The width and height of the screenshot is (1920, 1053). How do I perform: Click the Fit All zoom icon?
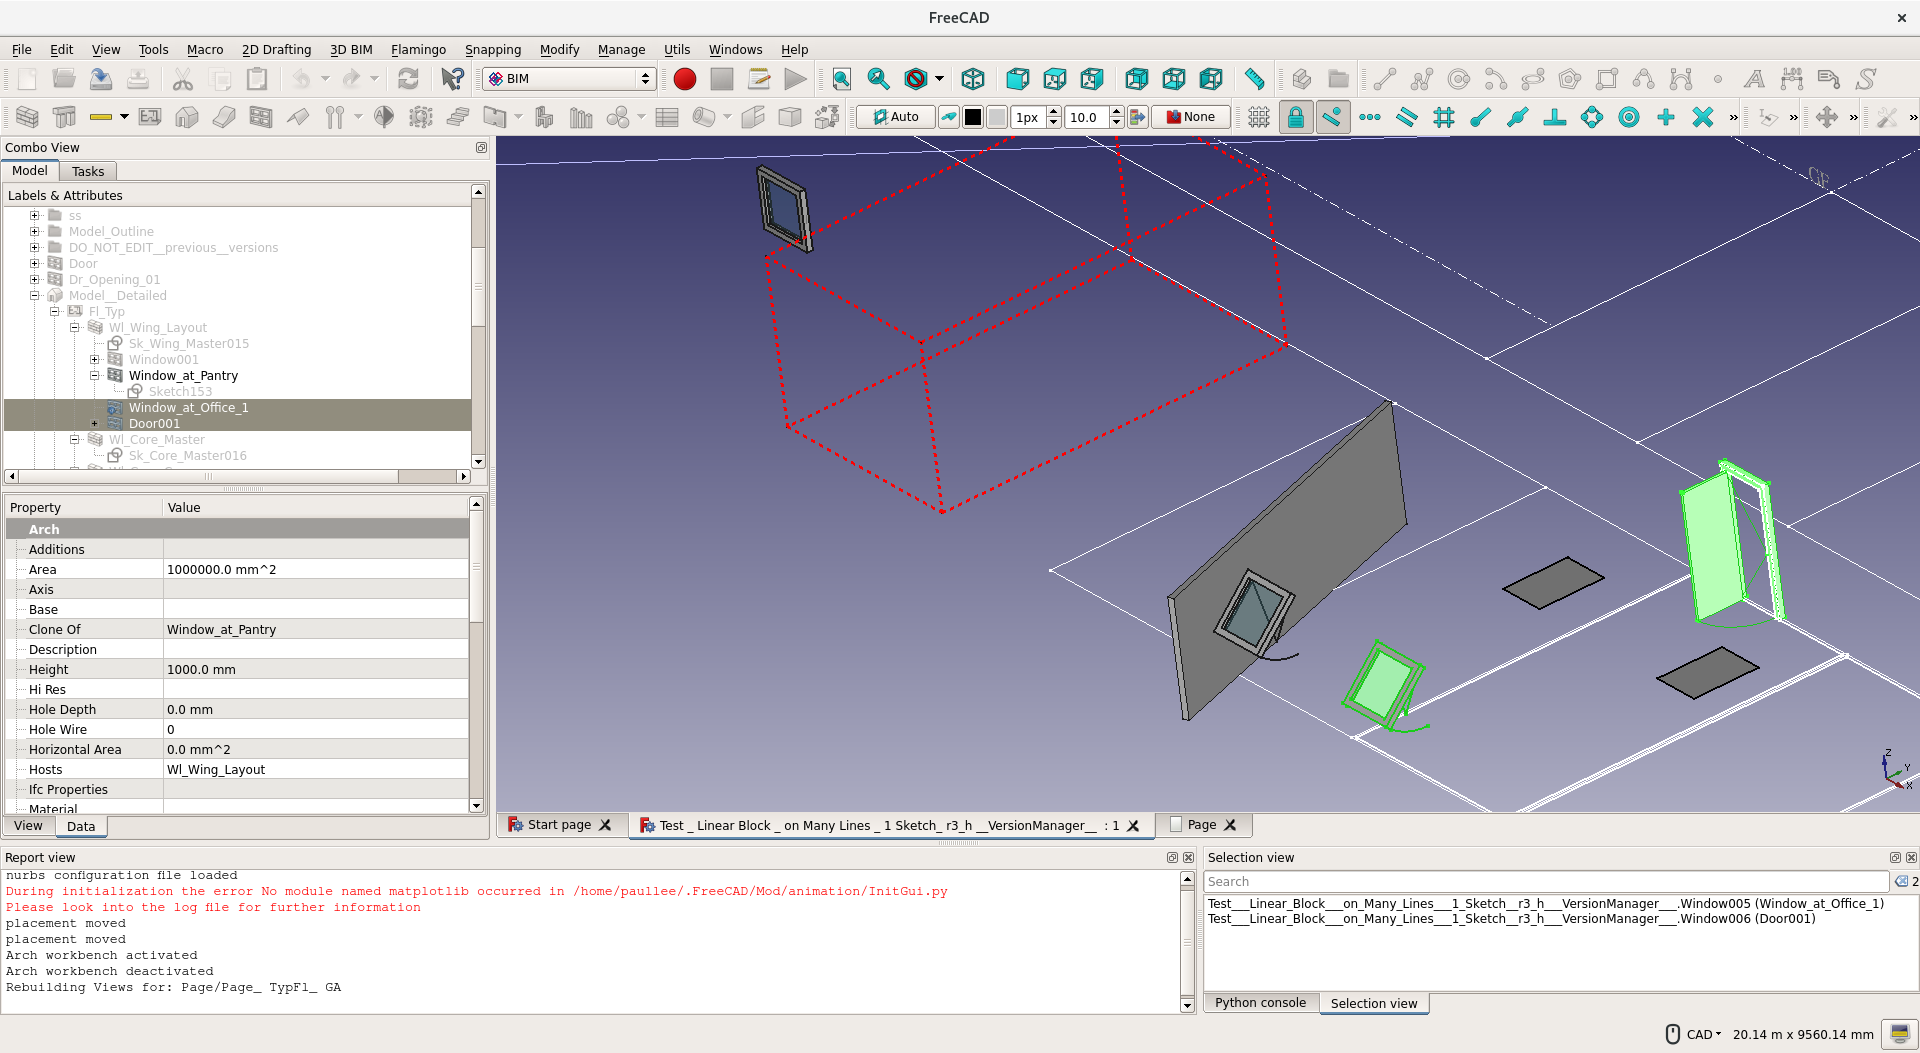pyautogui.click(x=842, y=79)
